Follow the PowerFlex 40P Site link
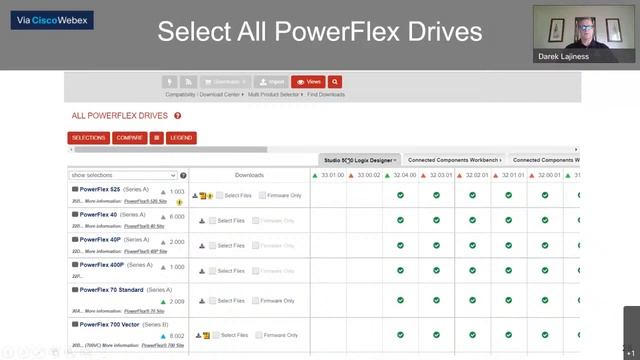Image resolution: width=640 pixels, height=360 pixels. coord(145,251)
